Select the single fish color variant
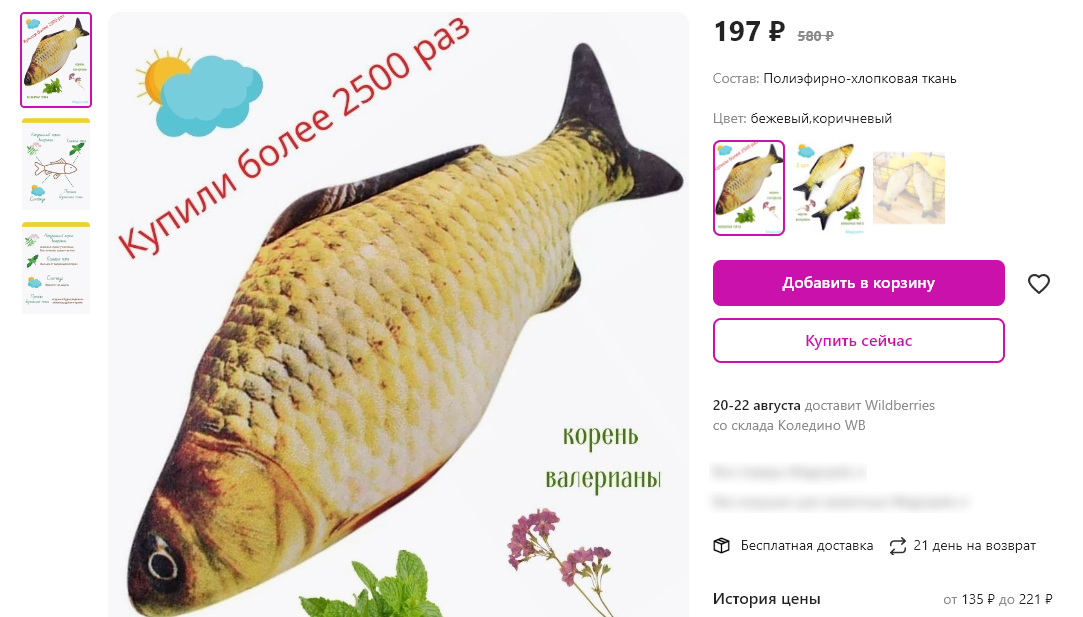The image size is (1083, 617). [x=749, y=188]
